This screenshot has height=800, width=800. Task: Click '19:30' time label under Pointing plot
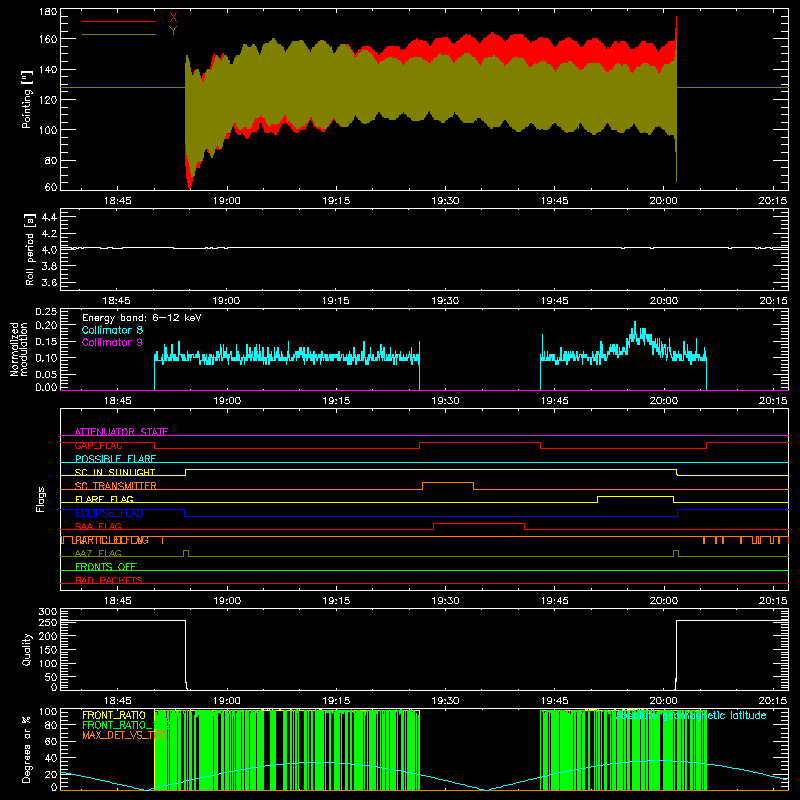click(445, 201)
